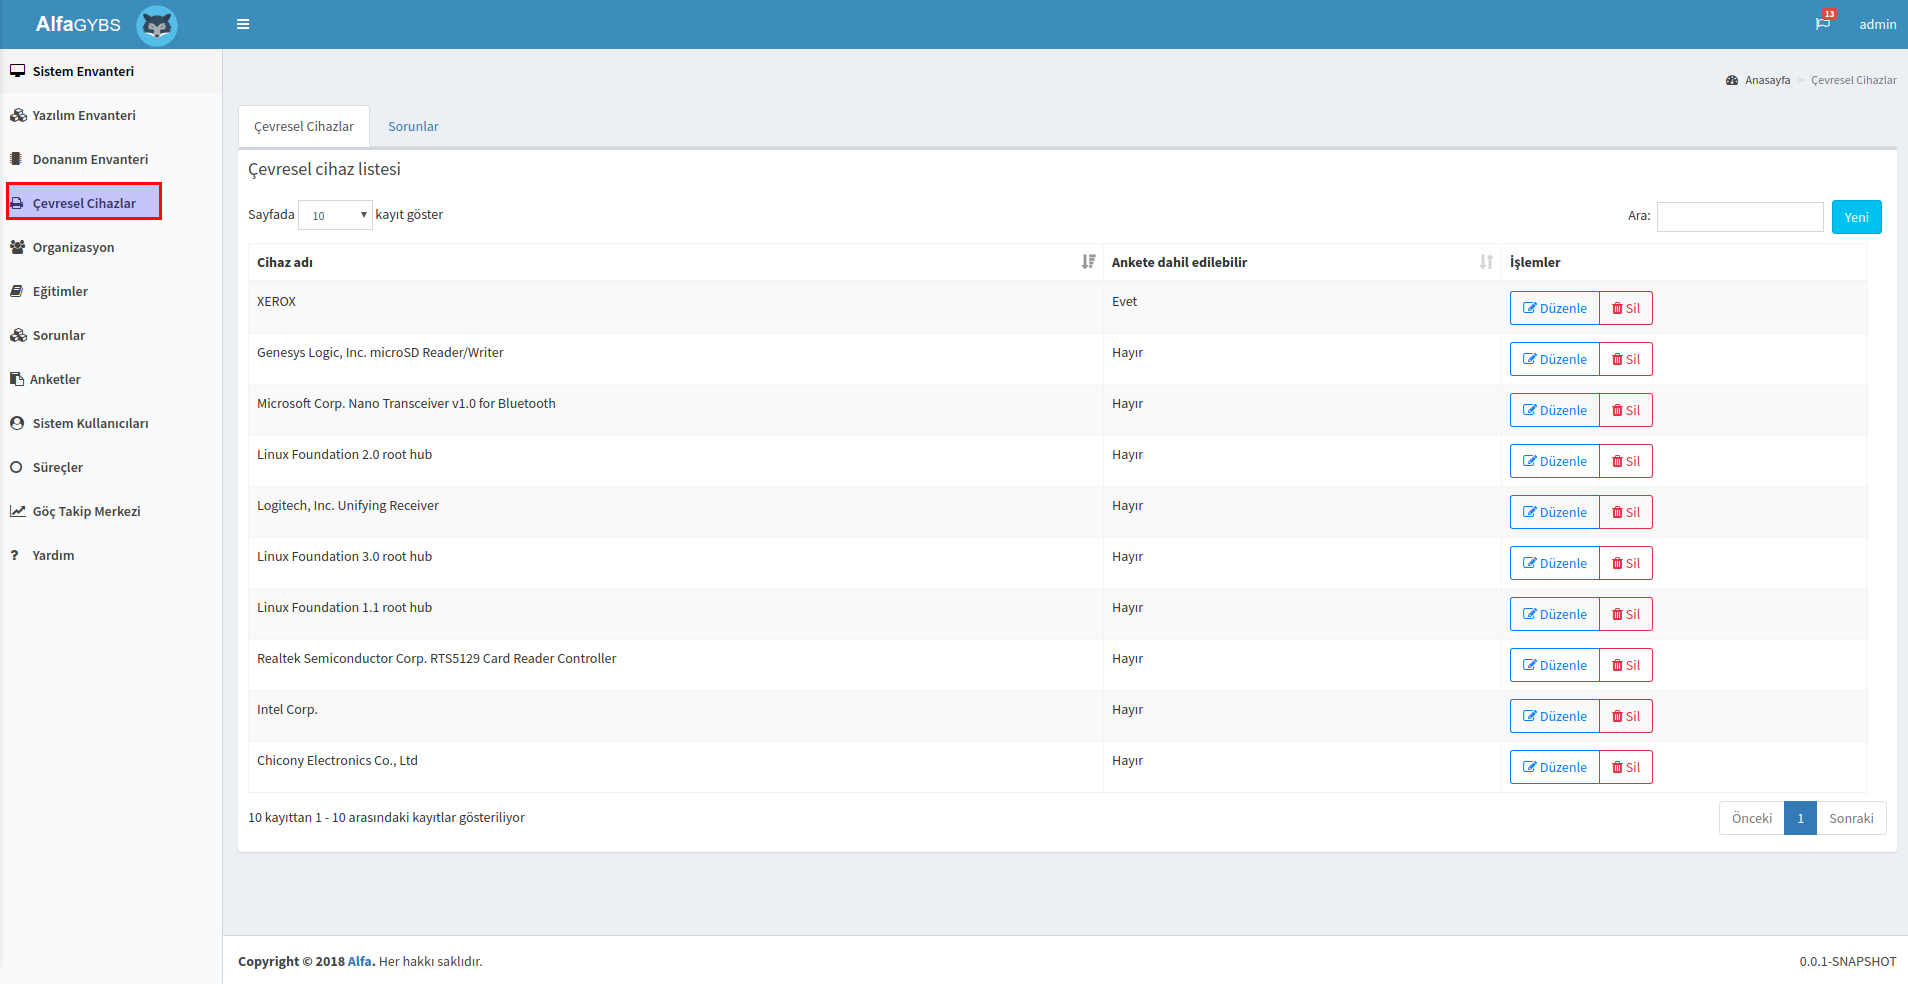
Task: Delete Linux Foundation 3.0 root hub
Action: tap(1626, 563)
